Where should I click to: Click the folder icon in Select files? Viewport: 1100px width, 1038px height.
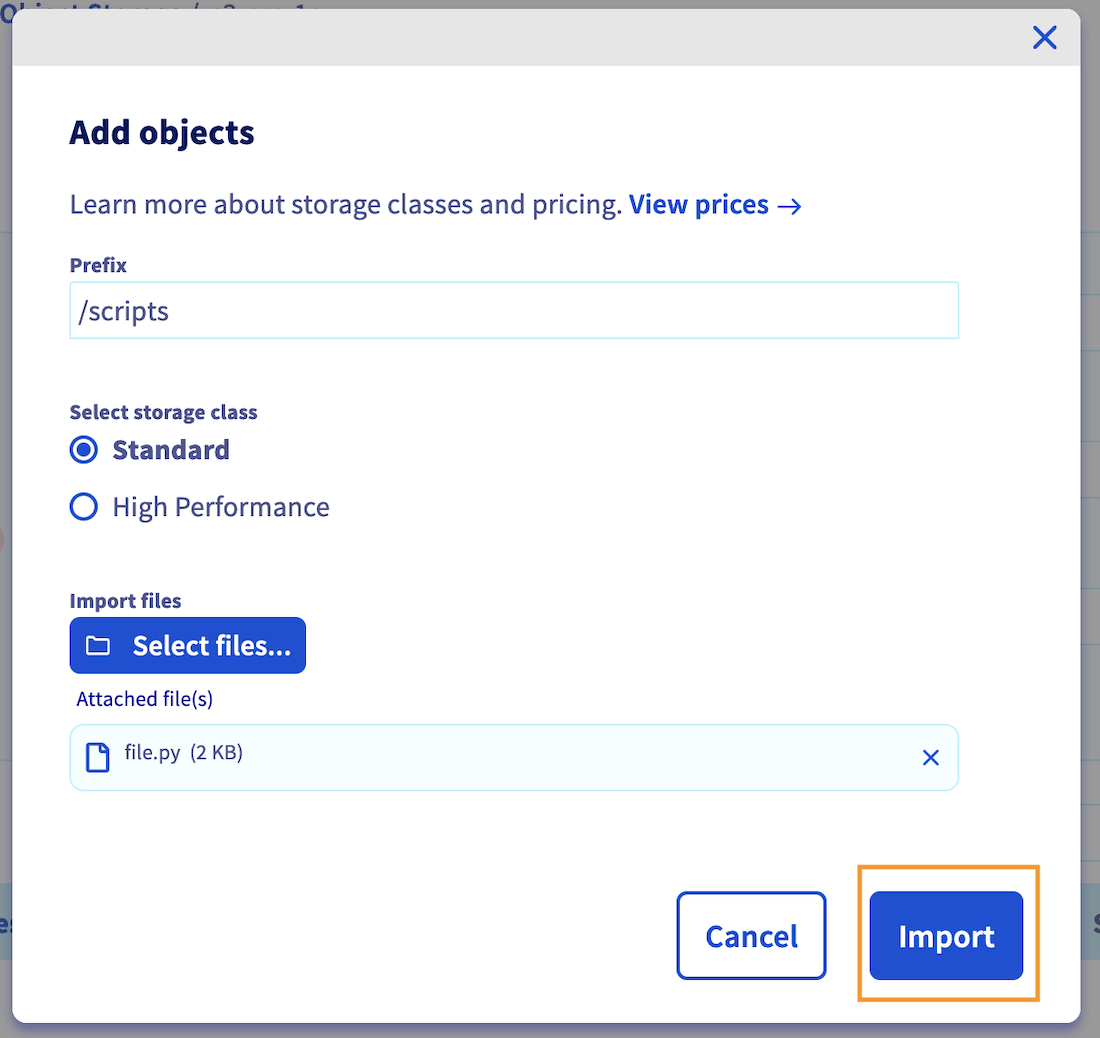pyautogui.click(x=98, y=646)
